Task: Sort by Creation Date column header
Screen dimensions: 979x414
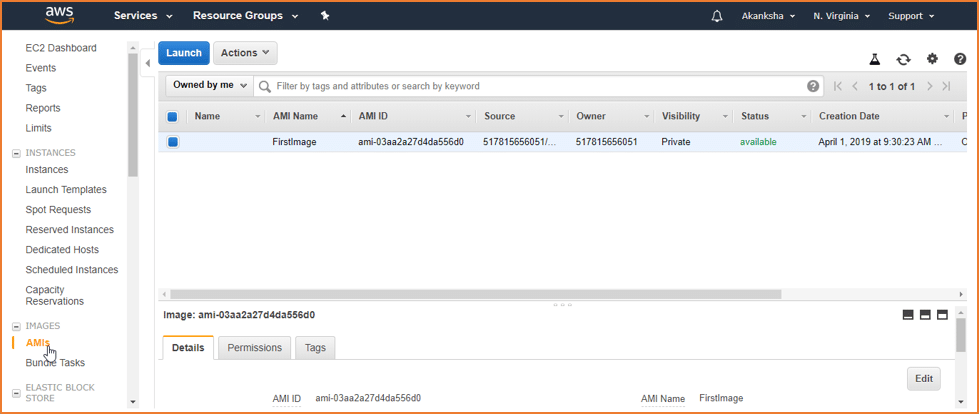Action: 849,116
